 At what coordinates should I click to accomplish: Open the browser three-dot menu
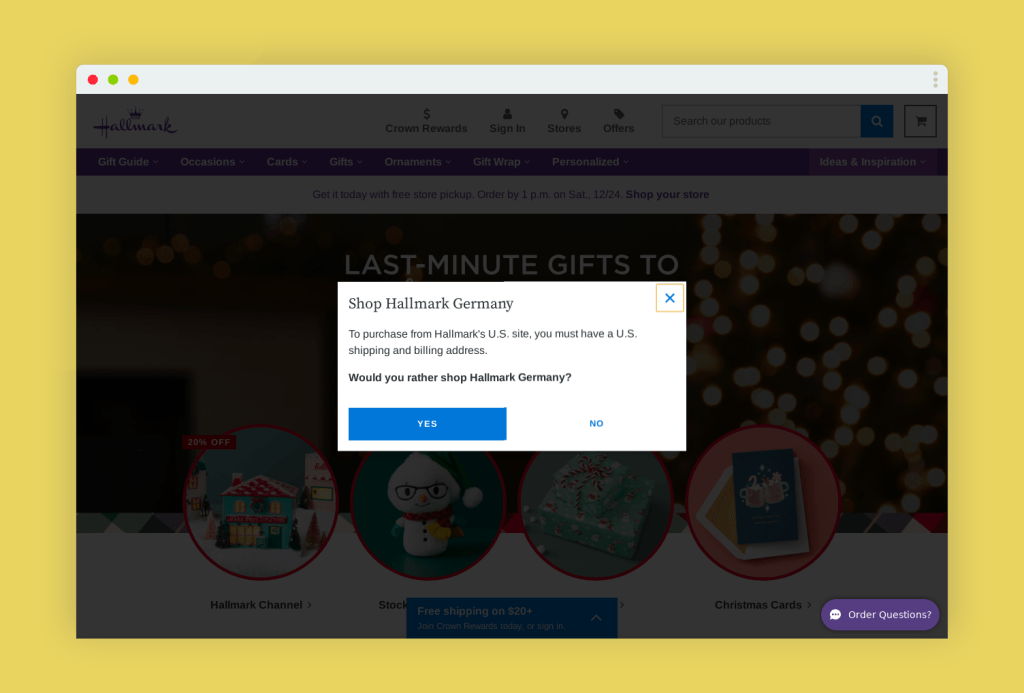935,80
